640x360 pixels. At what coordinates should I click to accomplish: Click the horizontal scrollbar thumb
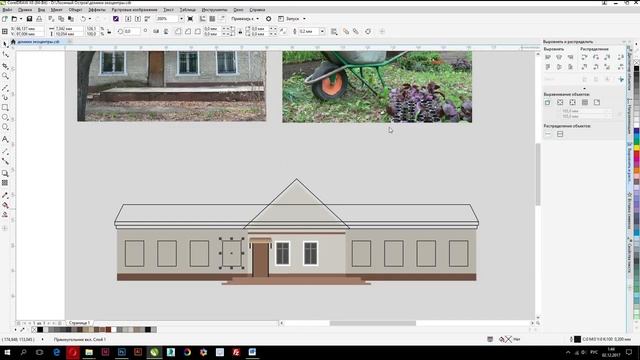(x=373, y=323)
